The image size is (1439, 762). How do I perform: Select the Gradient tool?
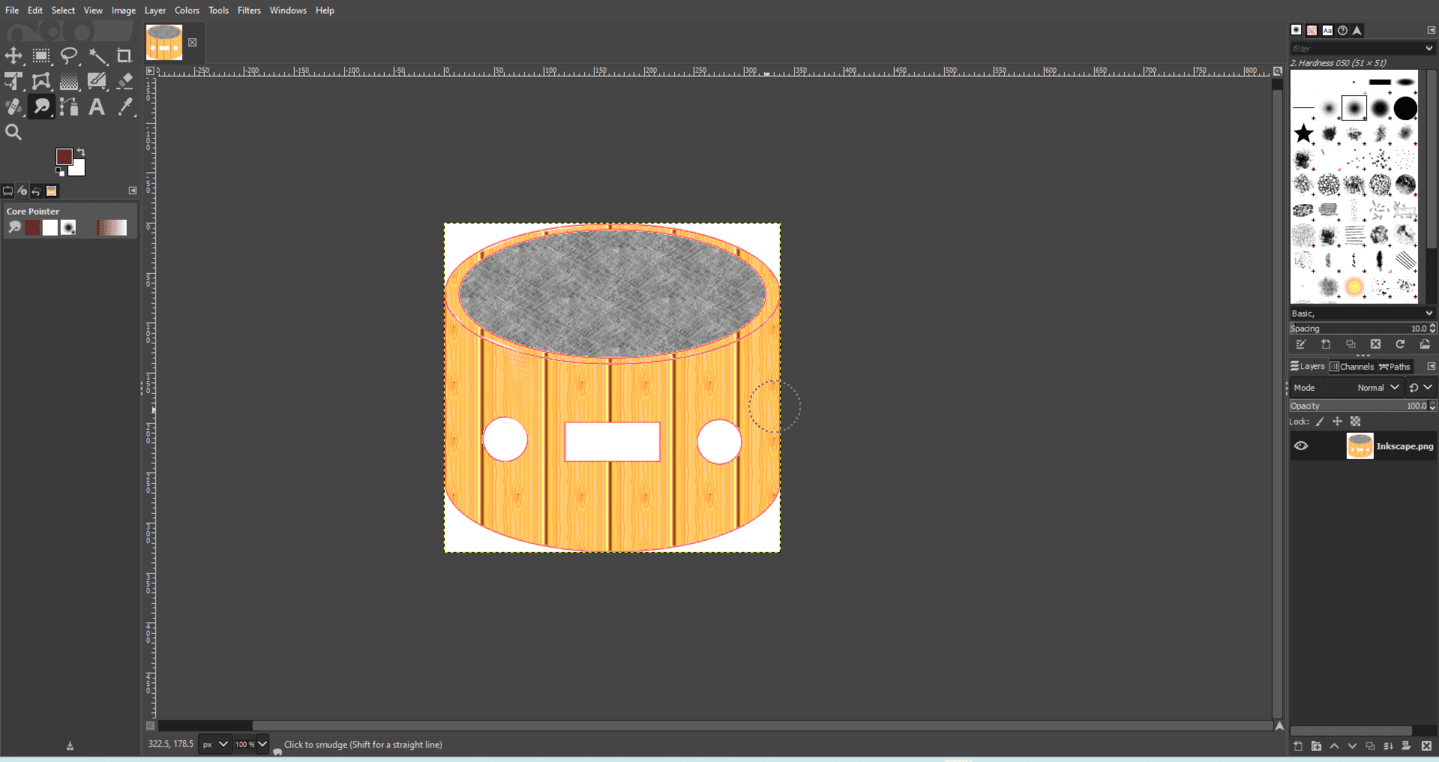click(x=69, y=81)
